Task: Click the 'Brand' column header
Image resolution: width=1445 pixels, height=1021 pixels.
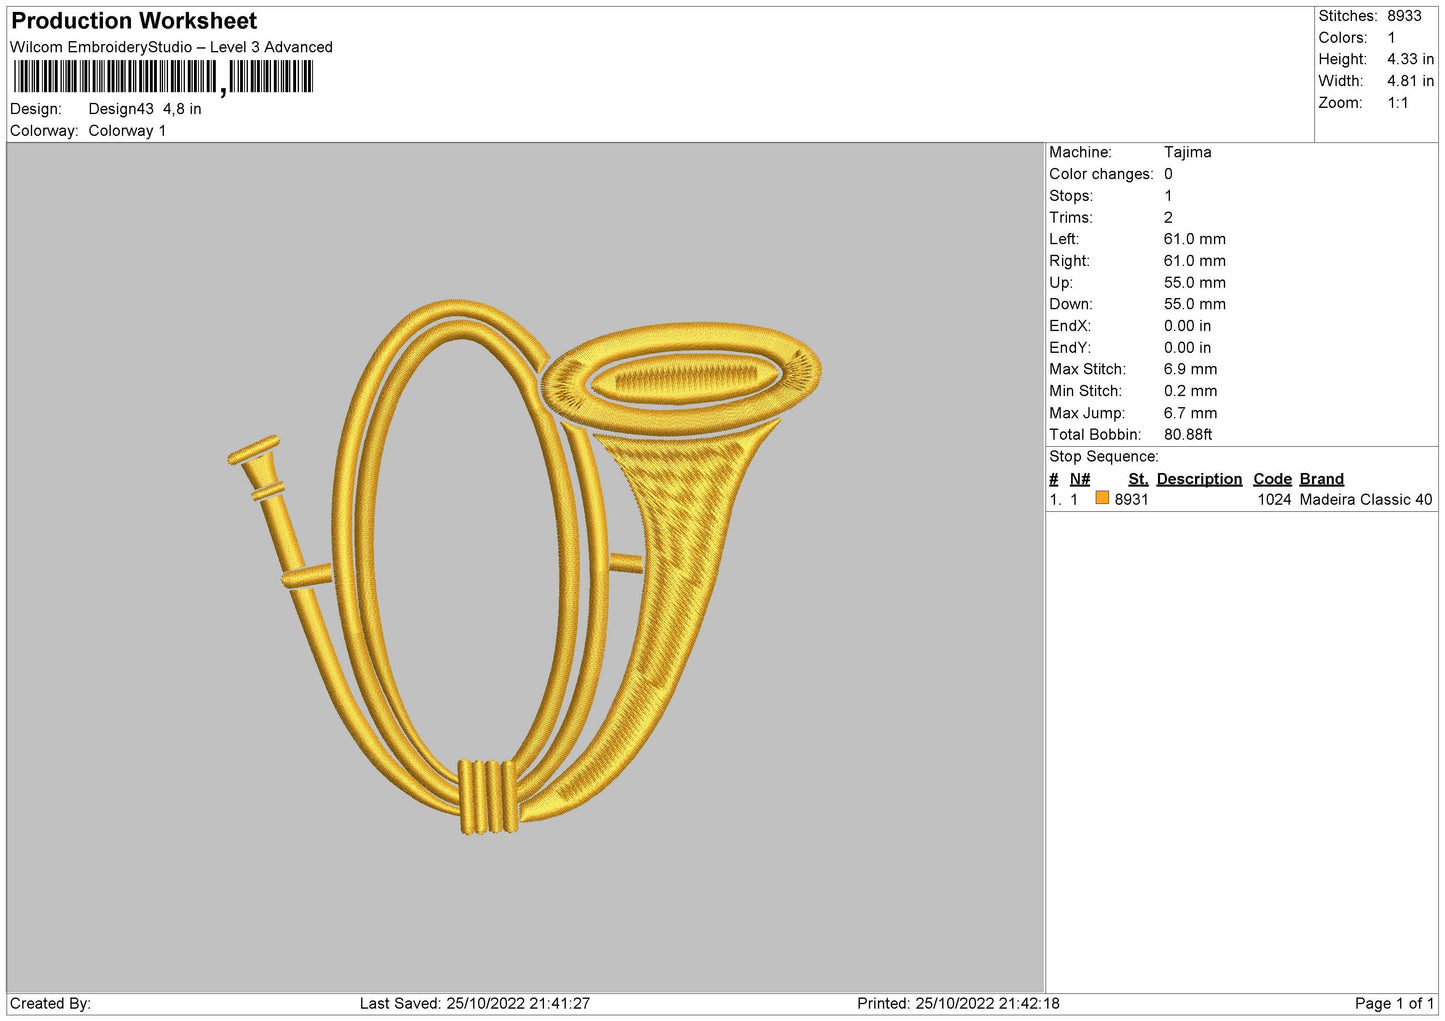Action: [1321, 479]
